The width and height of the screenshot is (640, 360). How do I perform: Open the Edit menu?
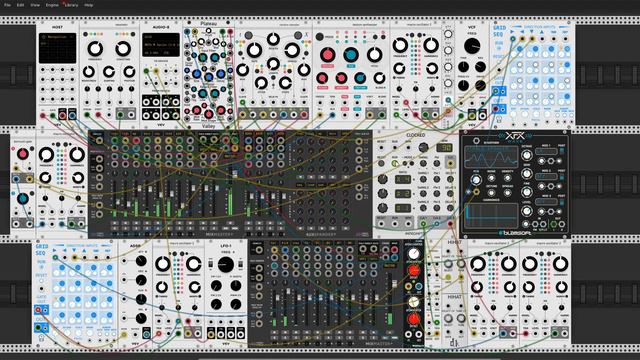point(20,5)
